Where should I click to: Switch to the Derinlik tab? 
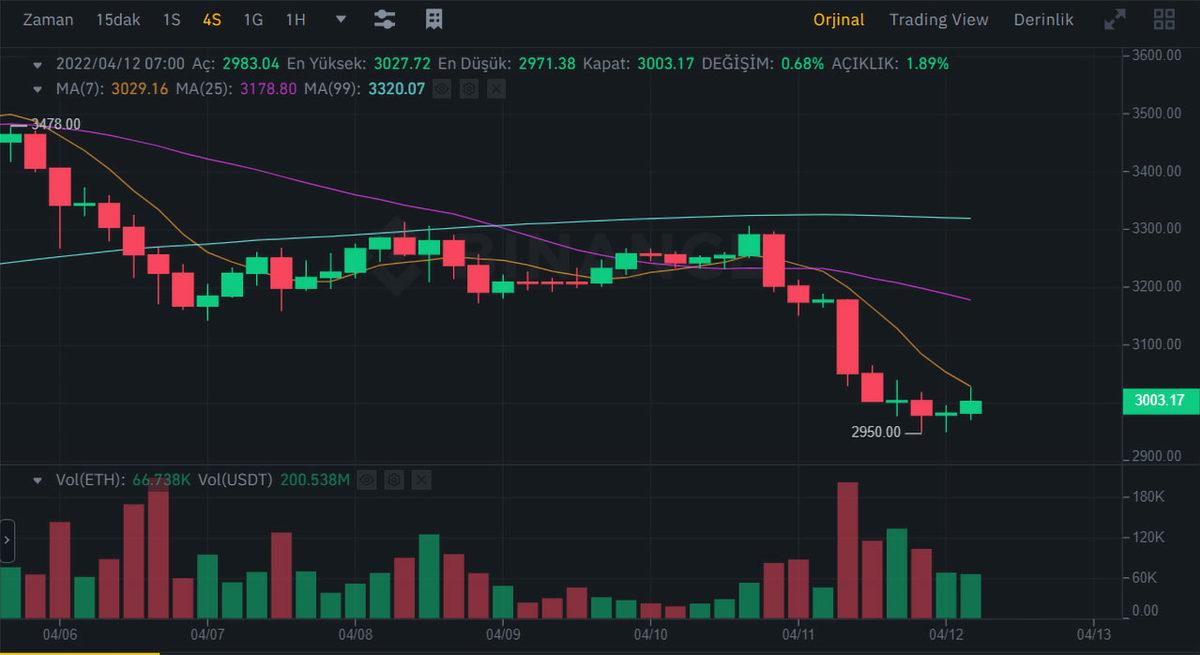click(x=1043, y=20)
